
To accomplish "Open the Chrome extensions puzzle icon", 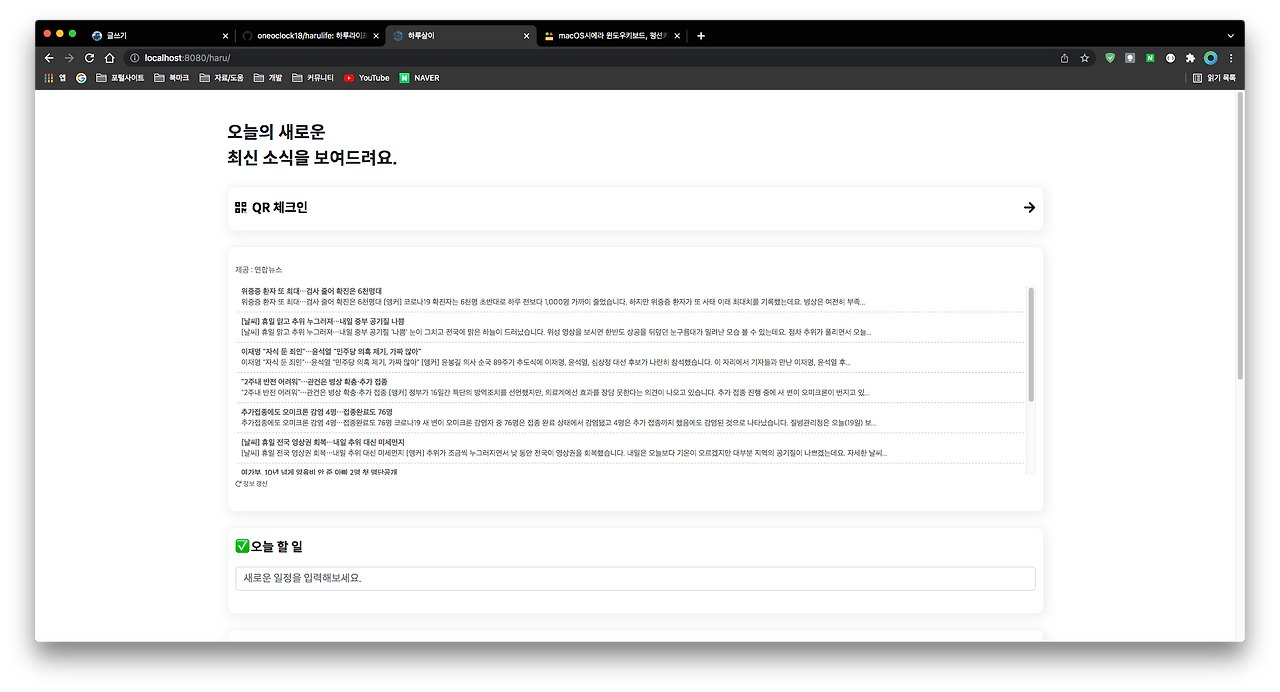I will coord(1190,58).
